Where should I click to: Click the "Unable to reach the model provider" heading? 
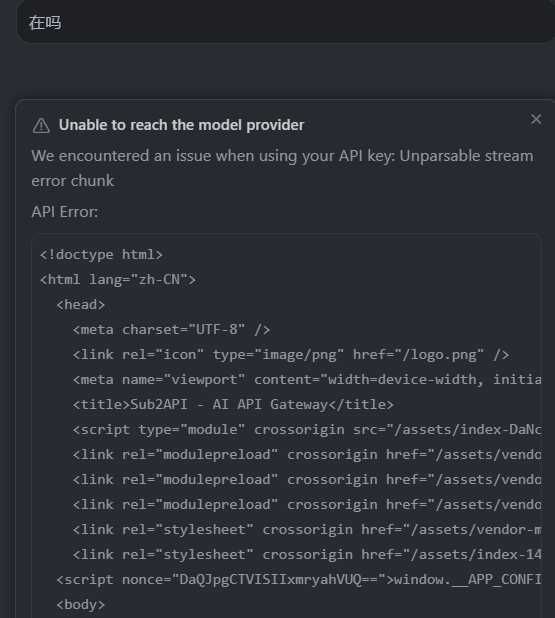point(181,125)
